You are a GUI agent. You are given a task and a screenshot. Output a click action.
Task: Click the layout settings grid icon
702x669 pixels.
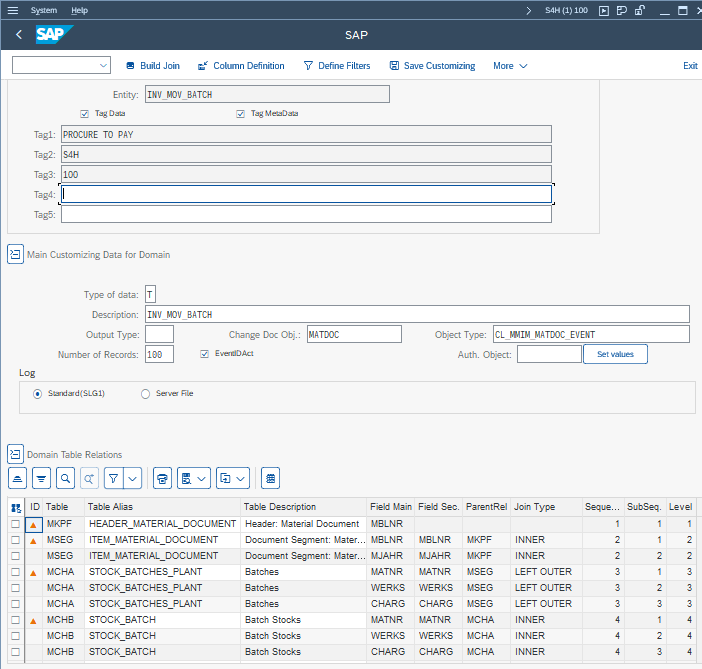click(270, 478)
